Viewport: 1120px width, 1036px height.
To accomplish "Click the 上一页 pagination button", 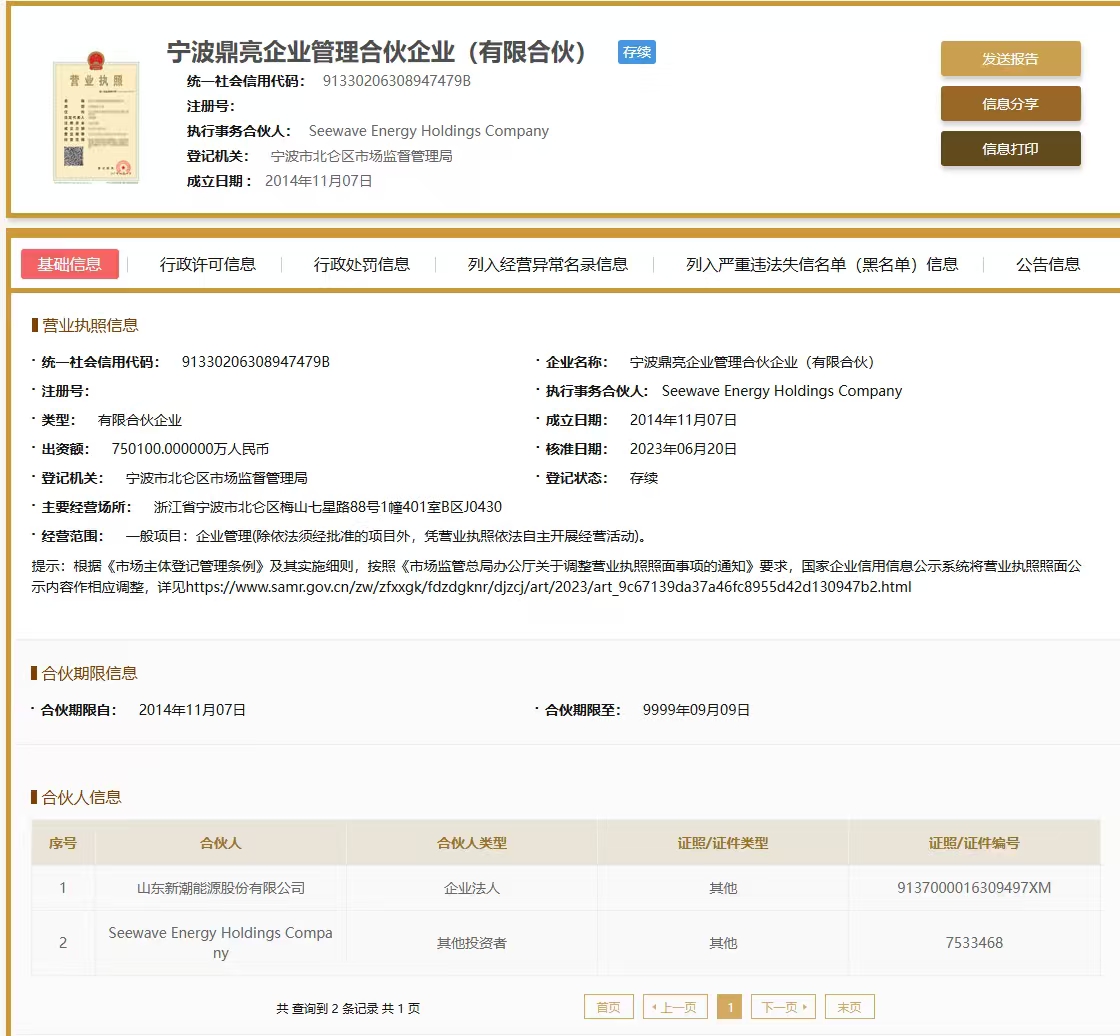I will (675, 1007).
